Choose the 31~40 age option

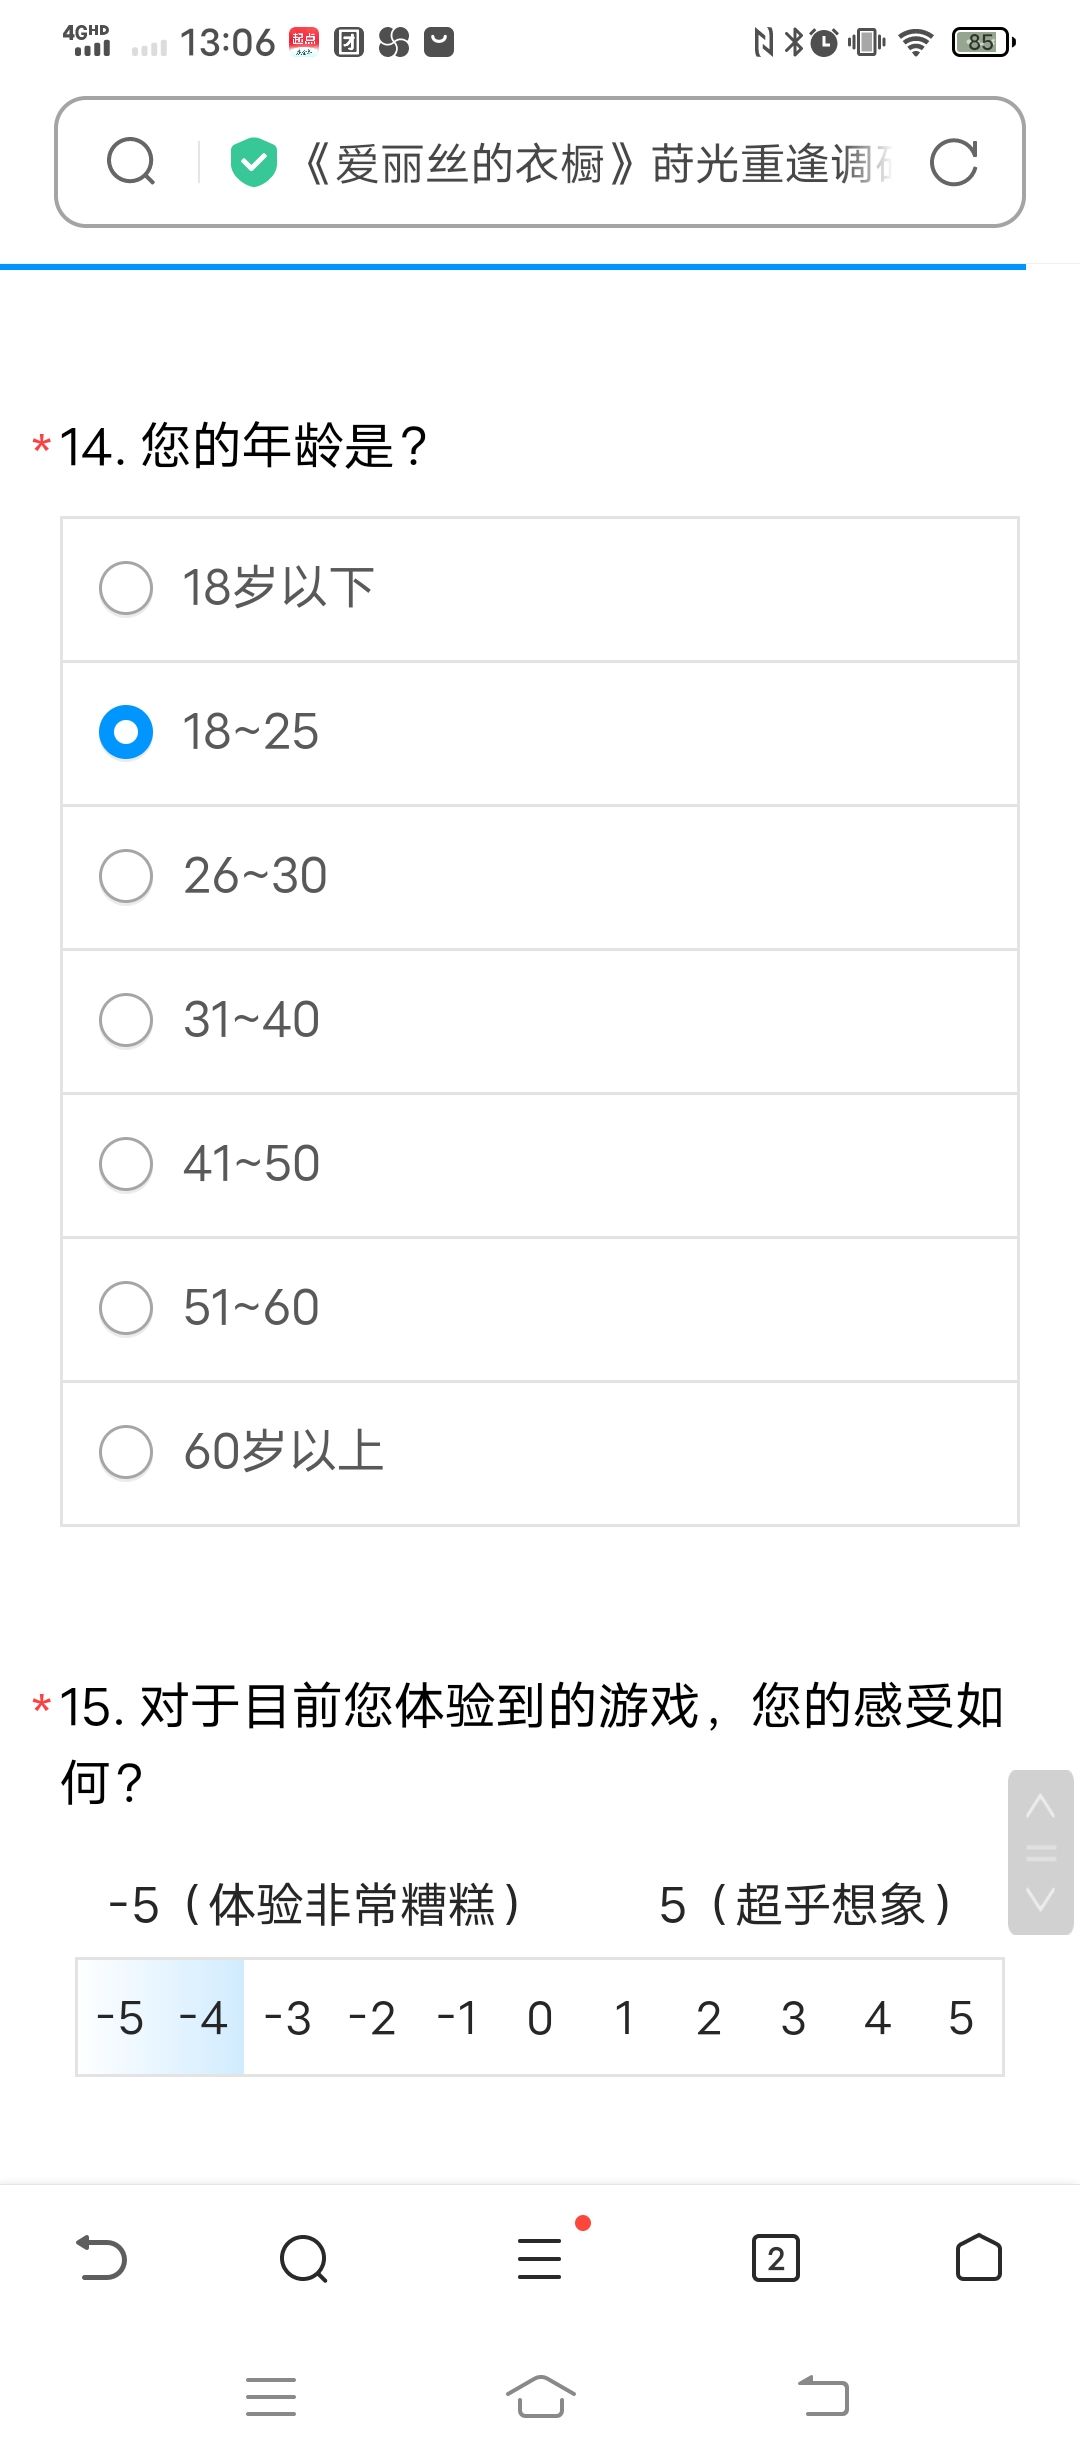tap(540, 1021)
